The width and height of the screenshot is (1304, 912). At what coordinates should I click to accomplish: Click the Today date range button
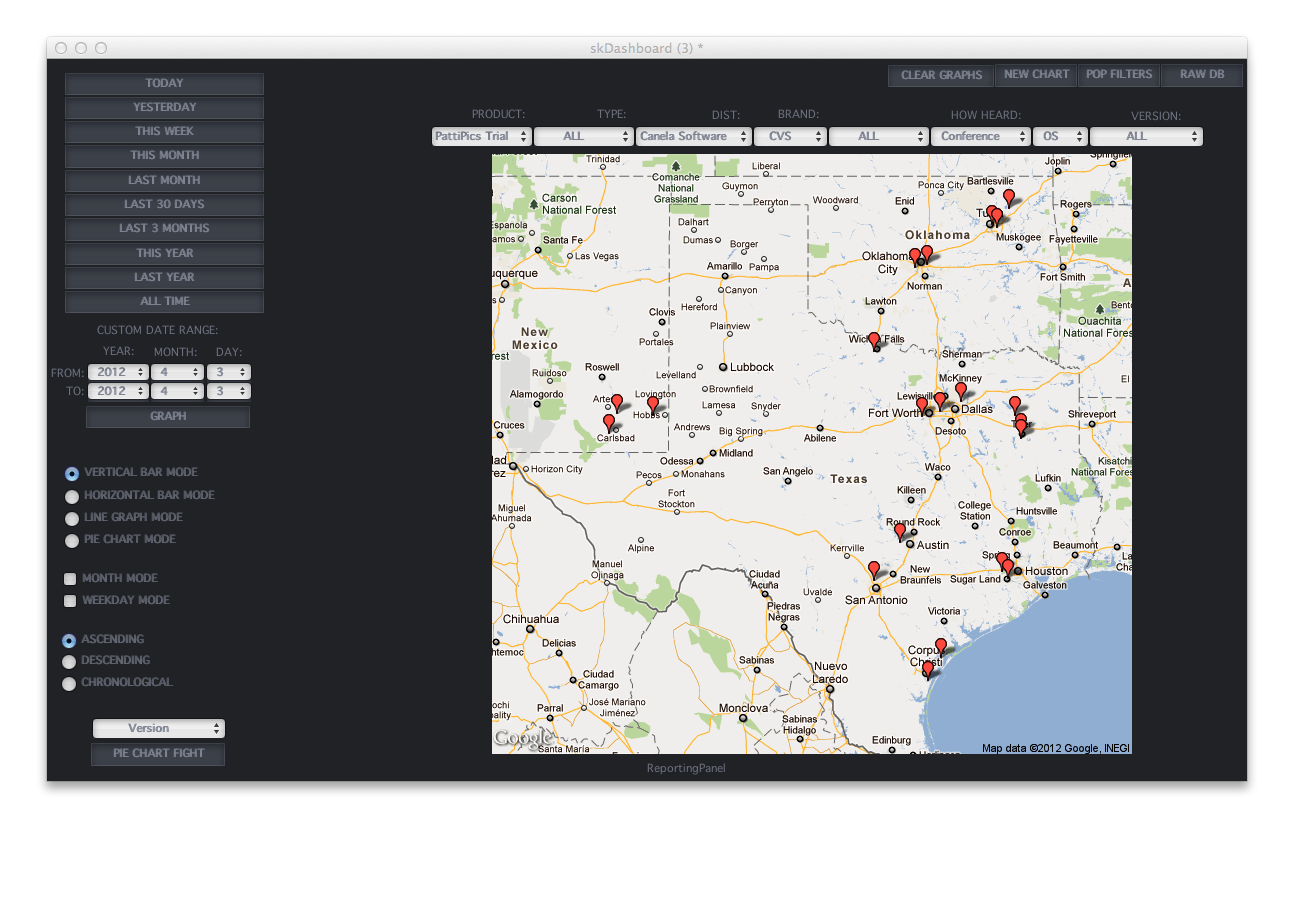(165, 84)
